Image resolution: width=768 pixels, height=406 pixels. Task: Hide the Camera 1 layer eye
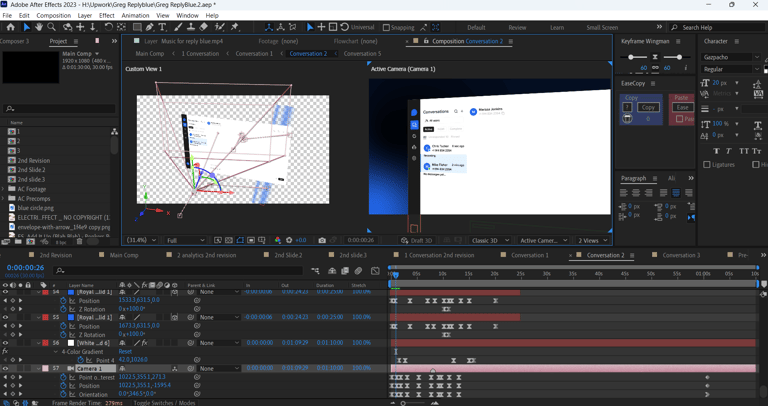coord(5,368)
